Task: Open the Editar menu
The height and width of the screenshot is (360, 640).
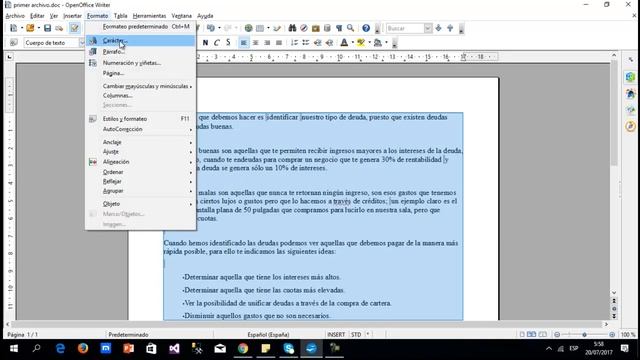Action: click(37, 16)
